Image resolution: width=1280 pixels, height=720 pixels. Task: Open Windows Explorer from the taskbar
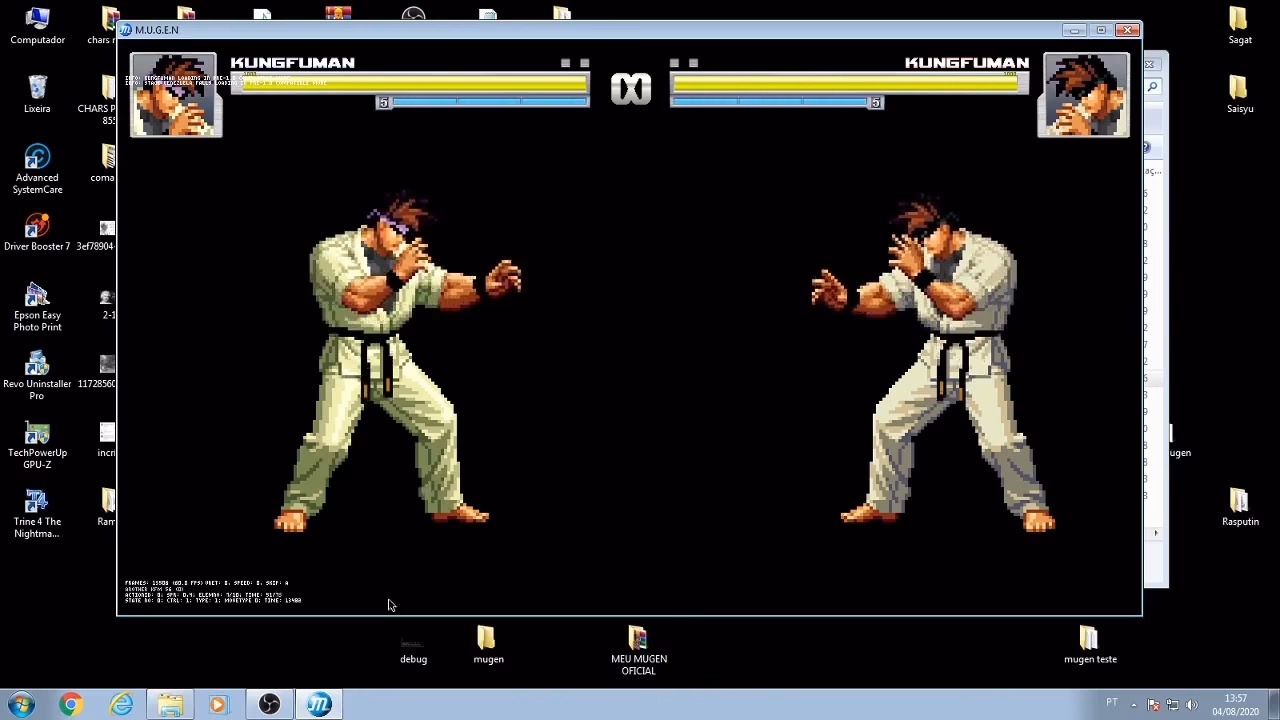point(170,705)
